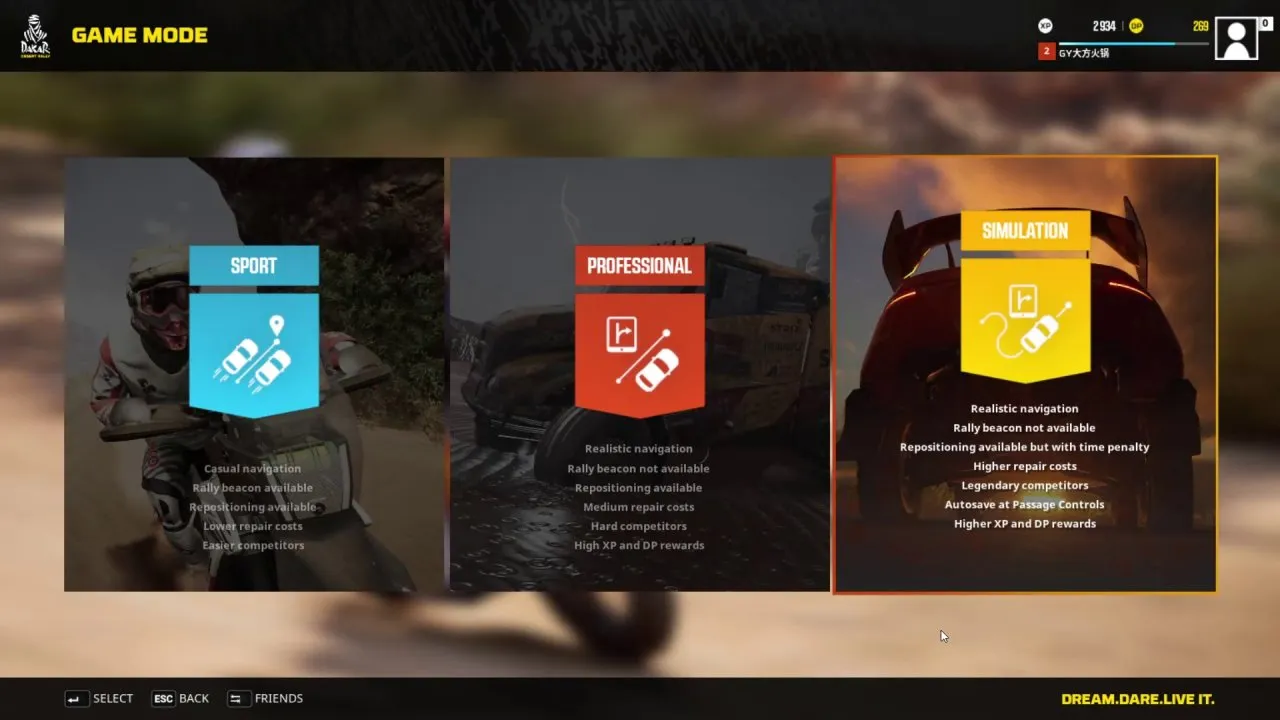Choose the SIMULATION mode banner
The height and width of the screenshot is (720, 1280).
pos(1025,230)
